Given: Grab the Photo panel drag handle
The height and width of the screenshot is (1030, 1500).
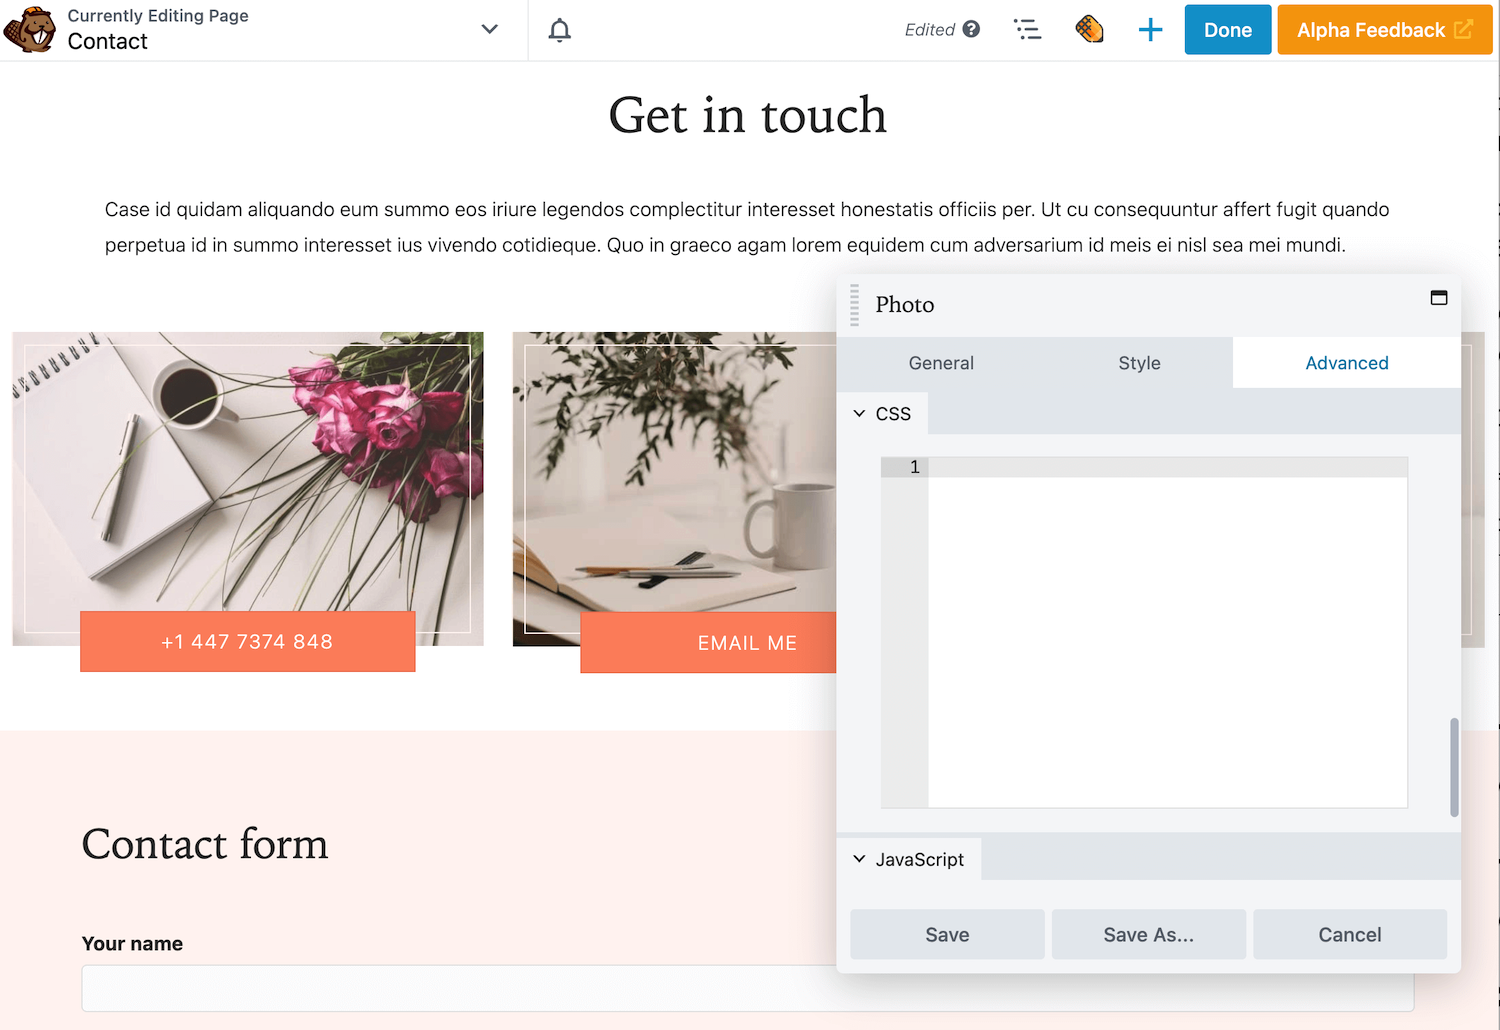Looking at the screenshot, I should click(x=854, y=305).
